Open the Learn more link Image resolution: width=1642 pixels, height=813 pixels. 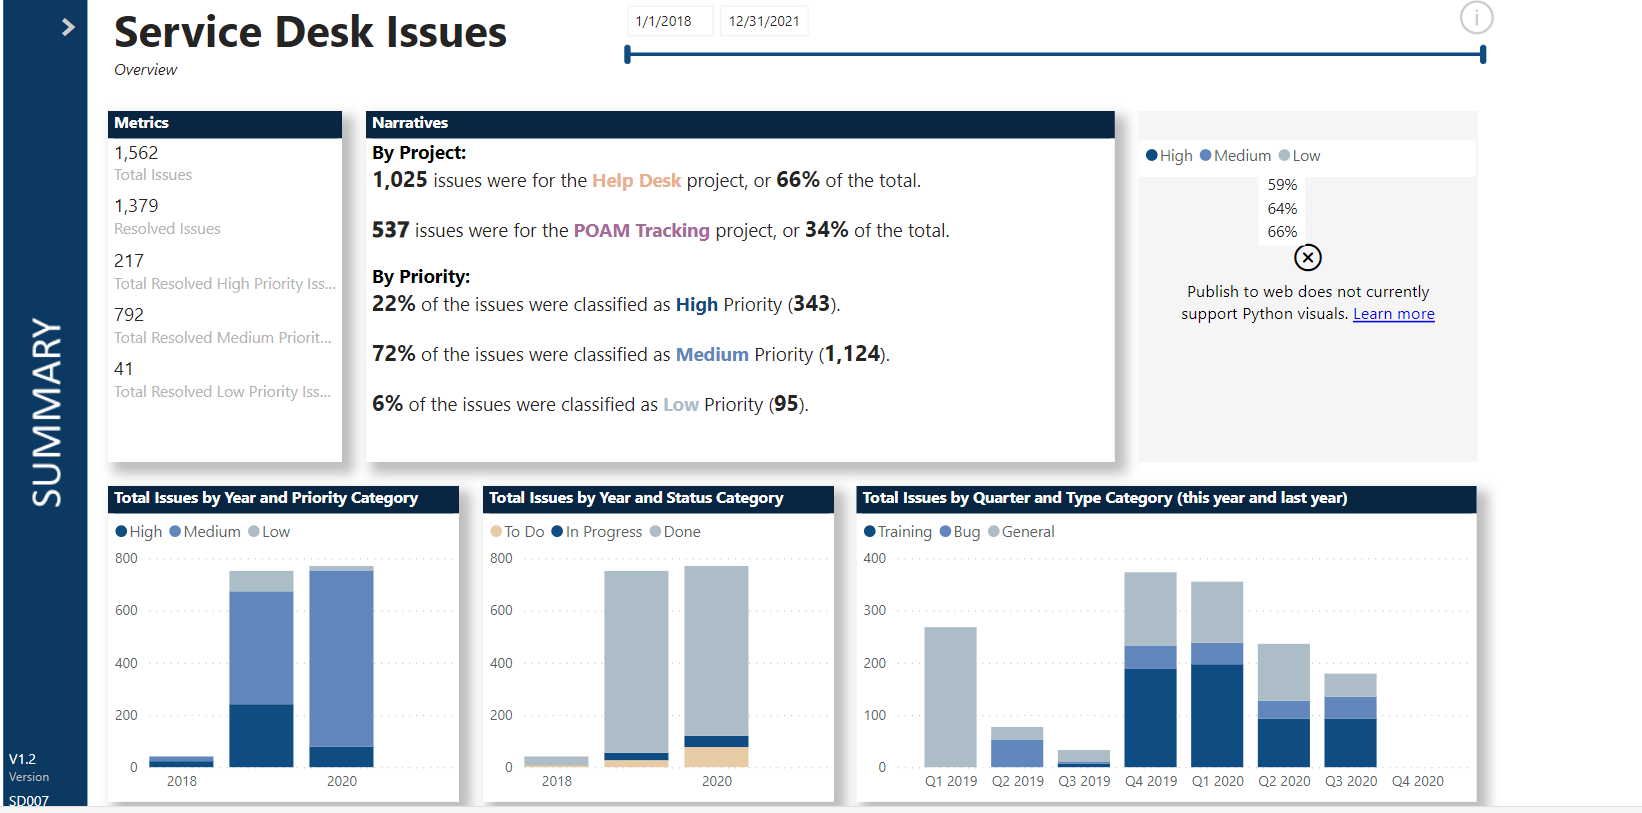1393,314
